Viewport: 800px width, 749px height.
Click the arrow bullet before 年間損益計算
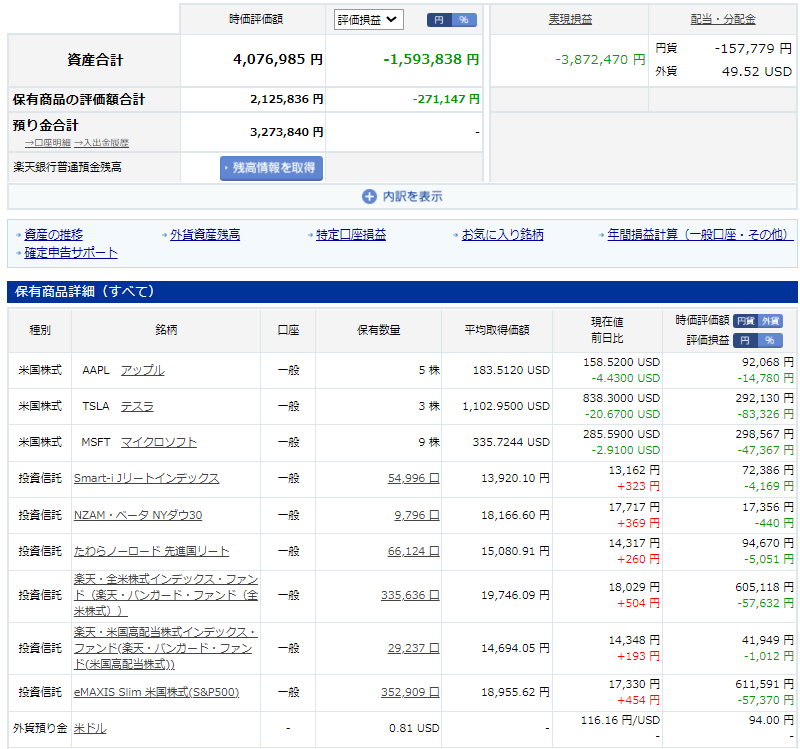click(x=602, y=235)
